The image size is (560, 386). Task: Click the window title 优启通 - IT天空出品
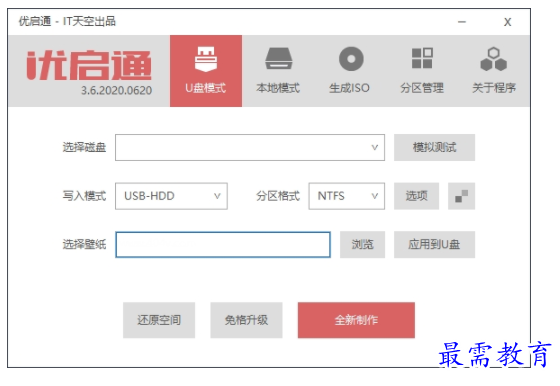(x=67, y=21)
